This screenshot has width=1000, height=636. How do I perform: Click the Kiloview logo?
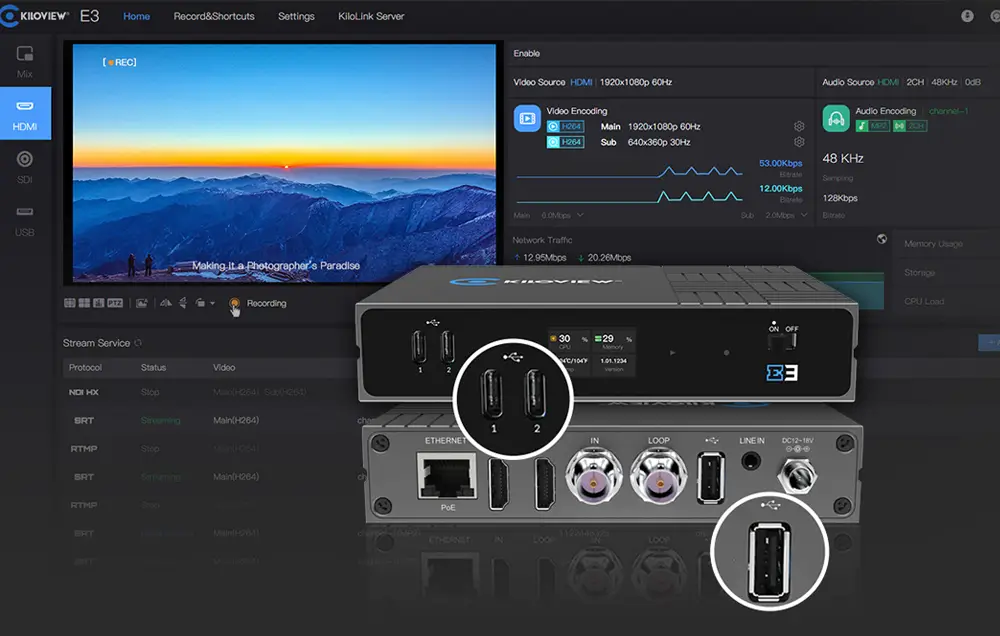34,16
